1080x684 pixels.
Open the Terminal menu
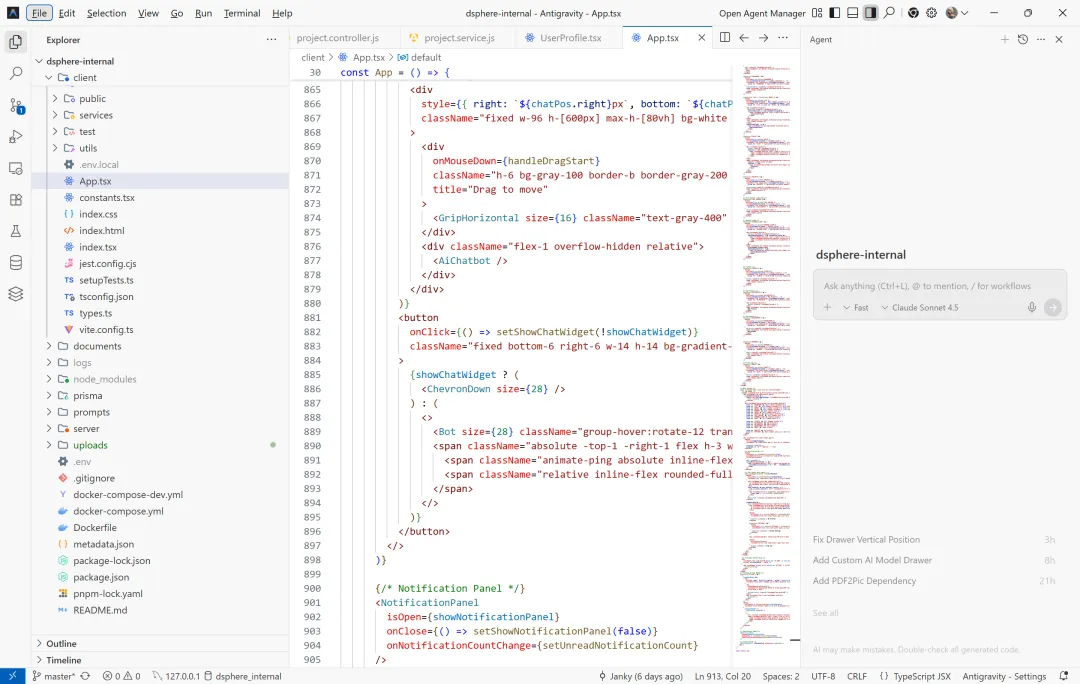click(242, 13)
